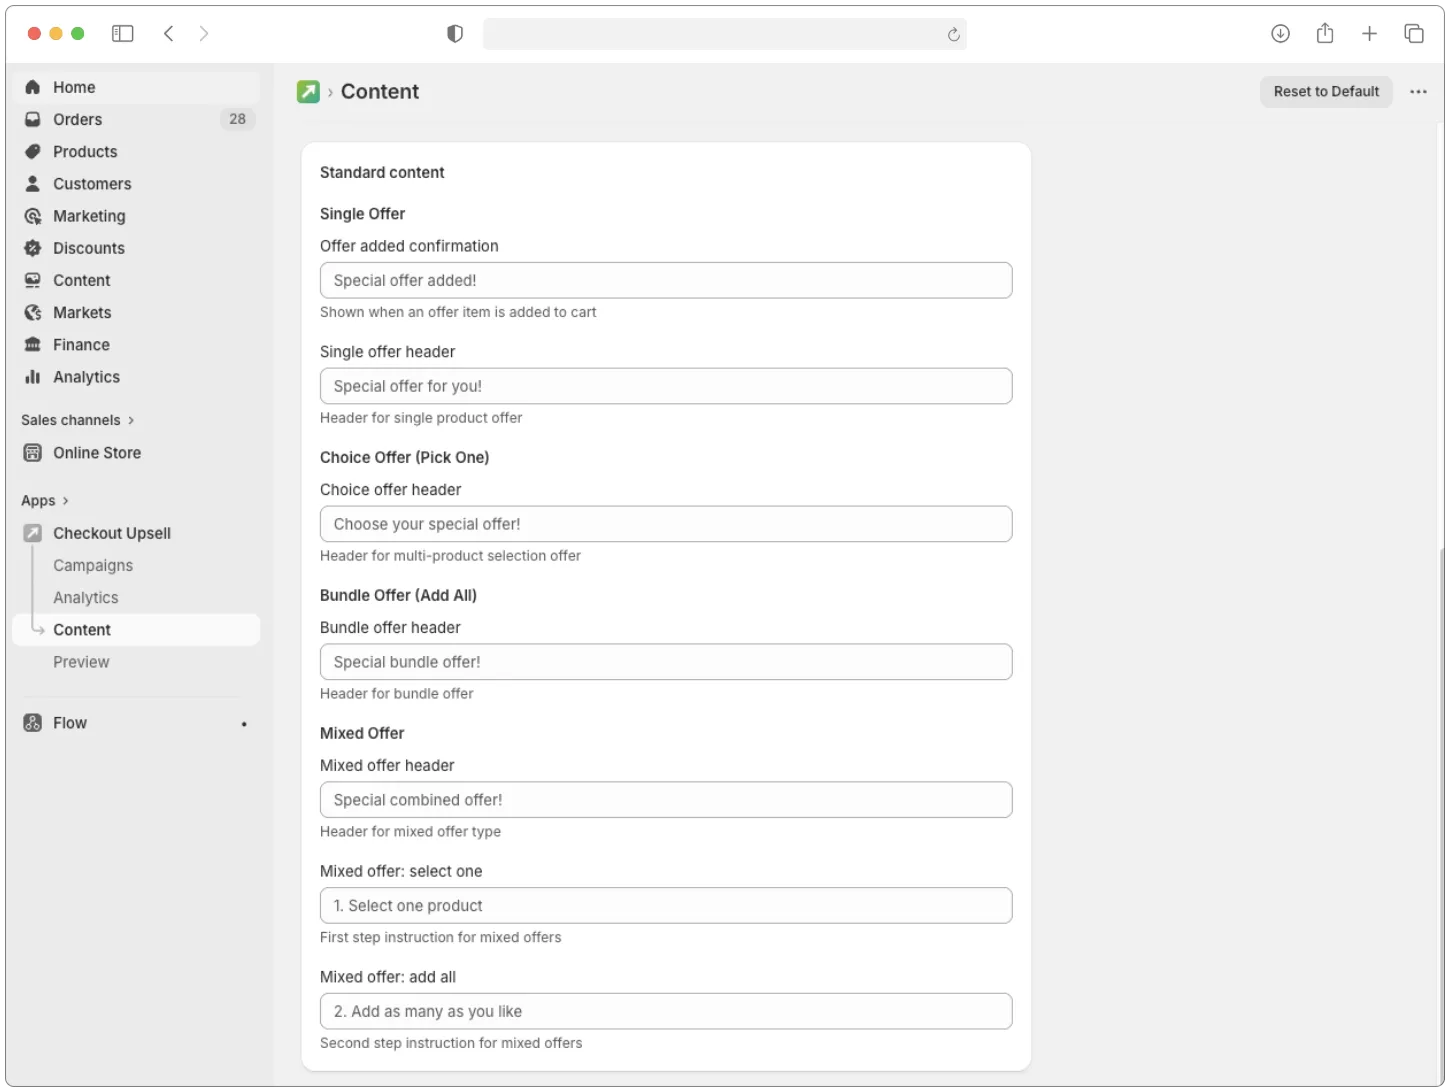Click the Reset to Default button
Image resolution: width=1450 pixels, height=1092 pixels.
click(1326, 91)
